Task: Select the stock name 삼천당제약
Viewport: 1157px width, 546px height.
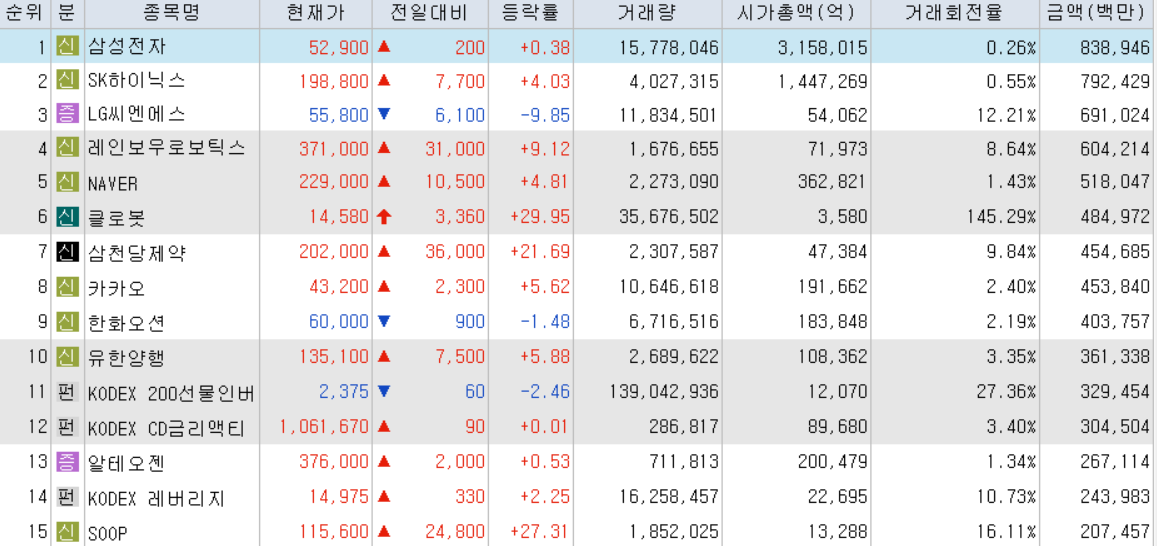Action: [137, 253]
